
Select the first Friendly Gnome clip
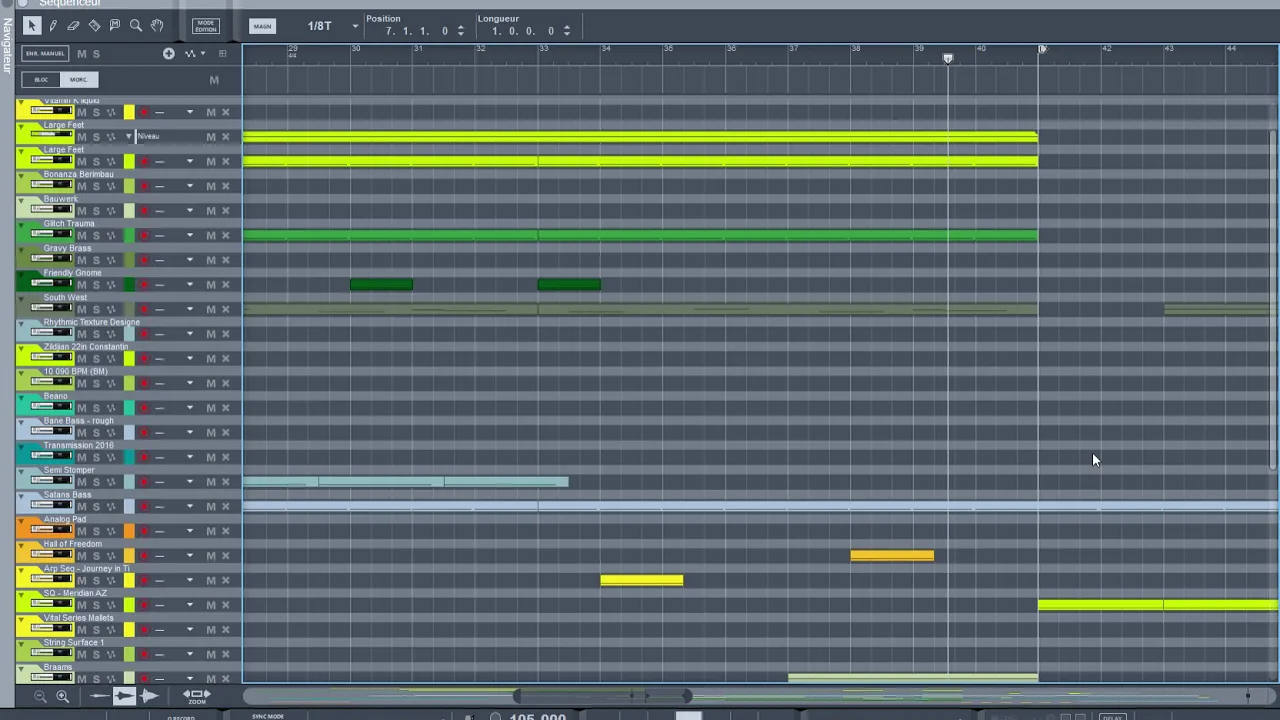[x=381, y=285]
